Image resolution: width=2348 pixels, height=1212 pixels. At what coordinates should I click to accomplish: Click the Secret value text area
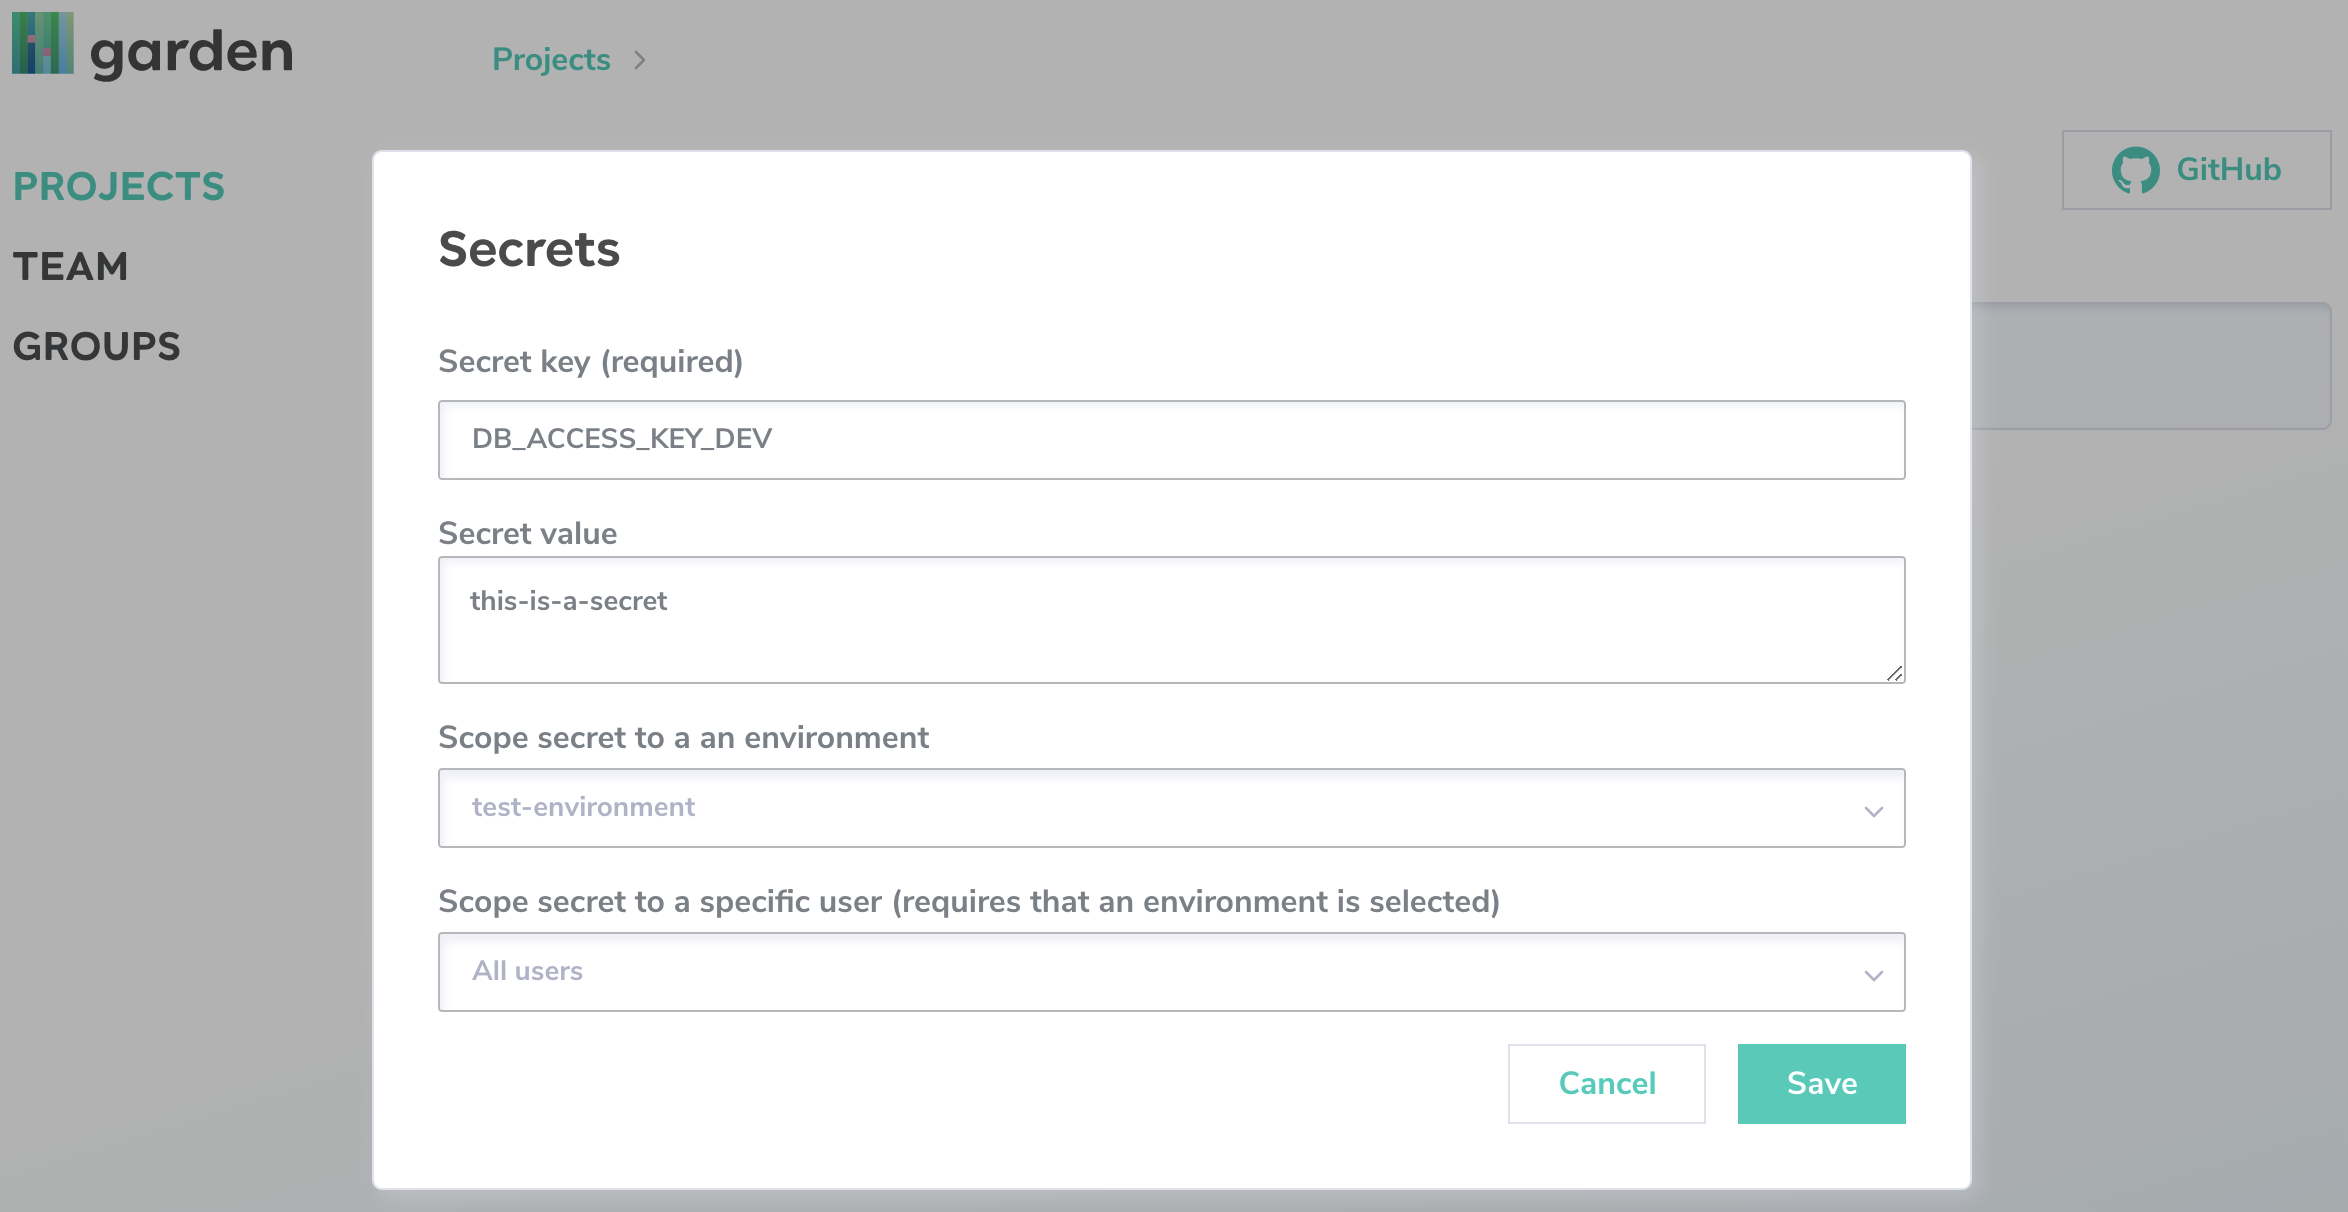(x=1170, y=620)
